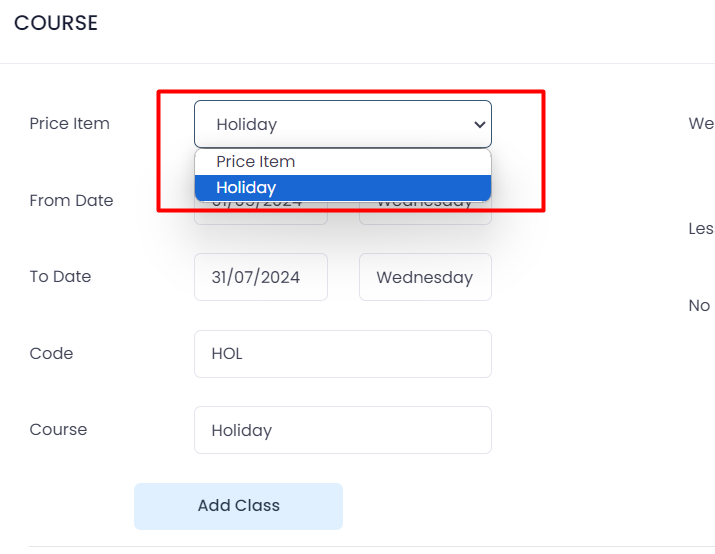Click the To Date Wednesday weekday field

point(425,277)
